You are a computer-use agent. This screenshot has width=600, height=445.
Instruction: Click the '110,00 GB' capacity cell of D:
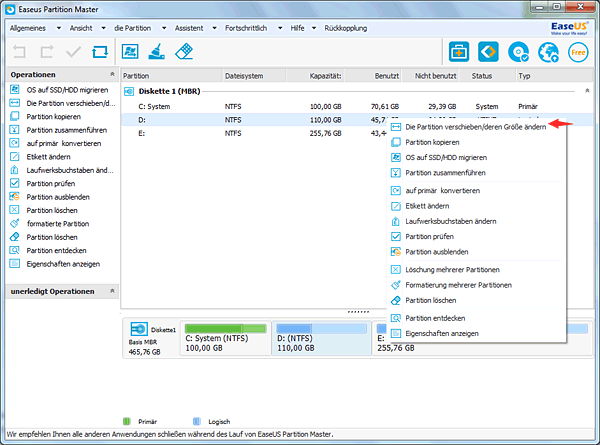click(x=325, y=120)
